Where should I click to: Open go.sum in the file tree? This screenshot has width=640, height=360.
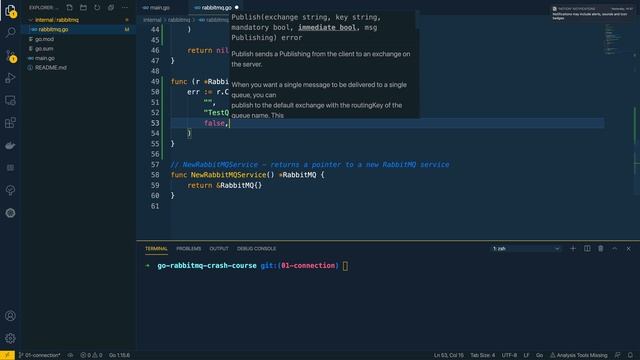pyautogui.click(x=44, y=49)
